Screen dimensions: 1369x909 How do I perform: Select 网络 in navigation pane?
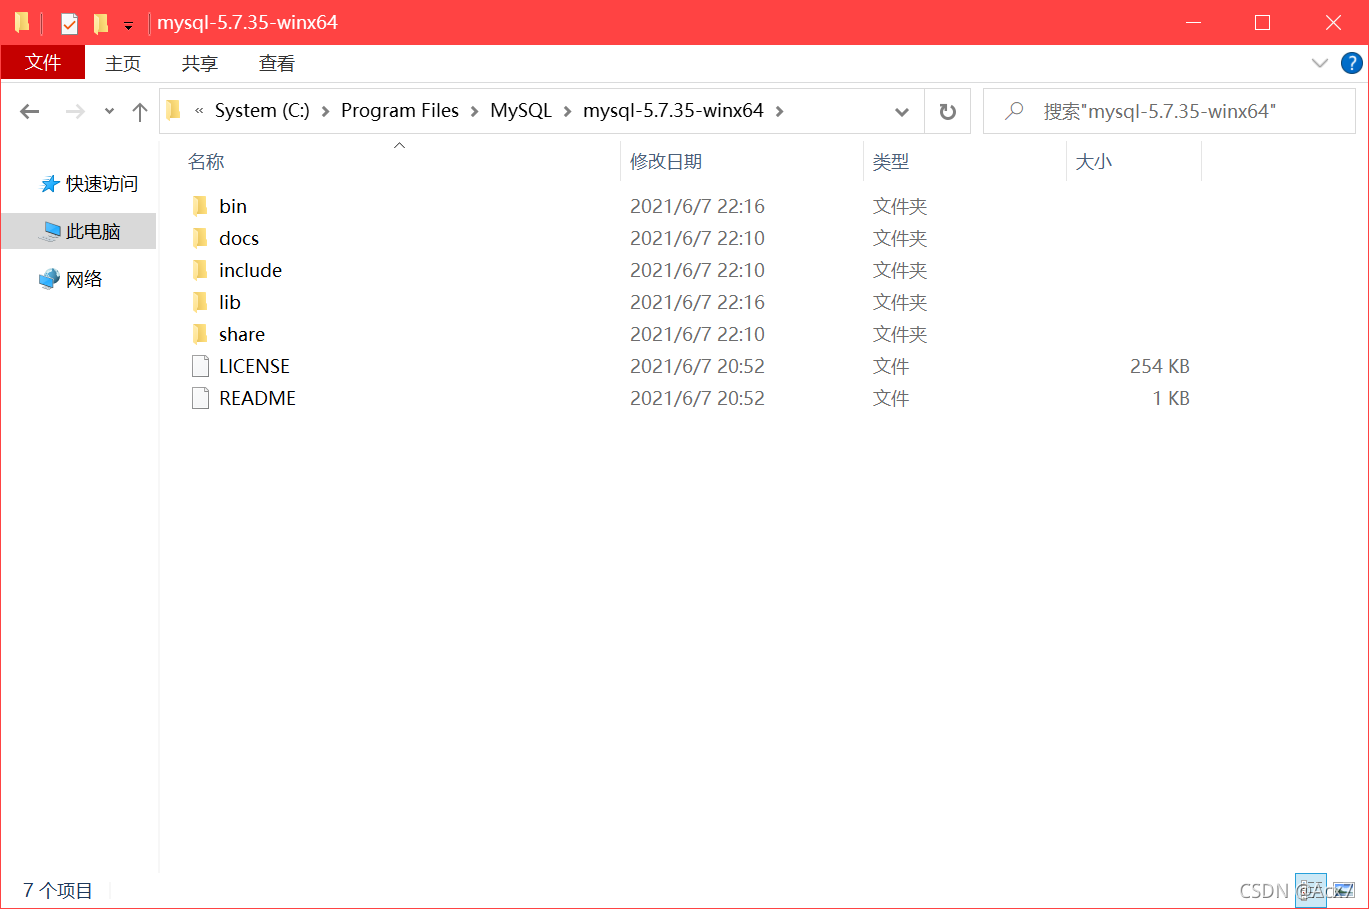point(84,279)
